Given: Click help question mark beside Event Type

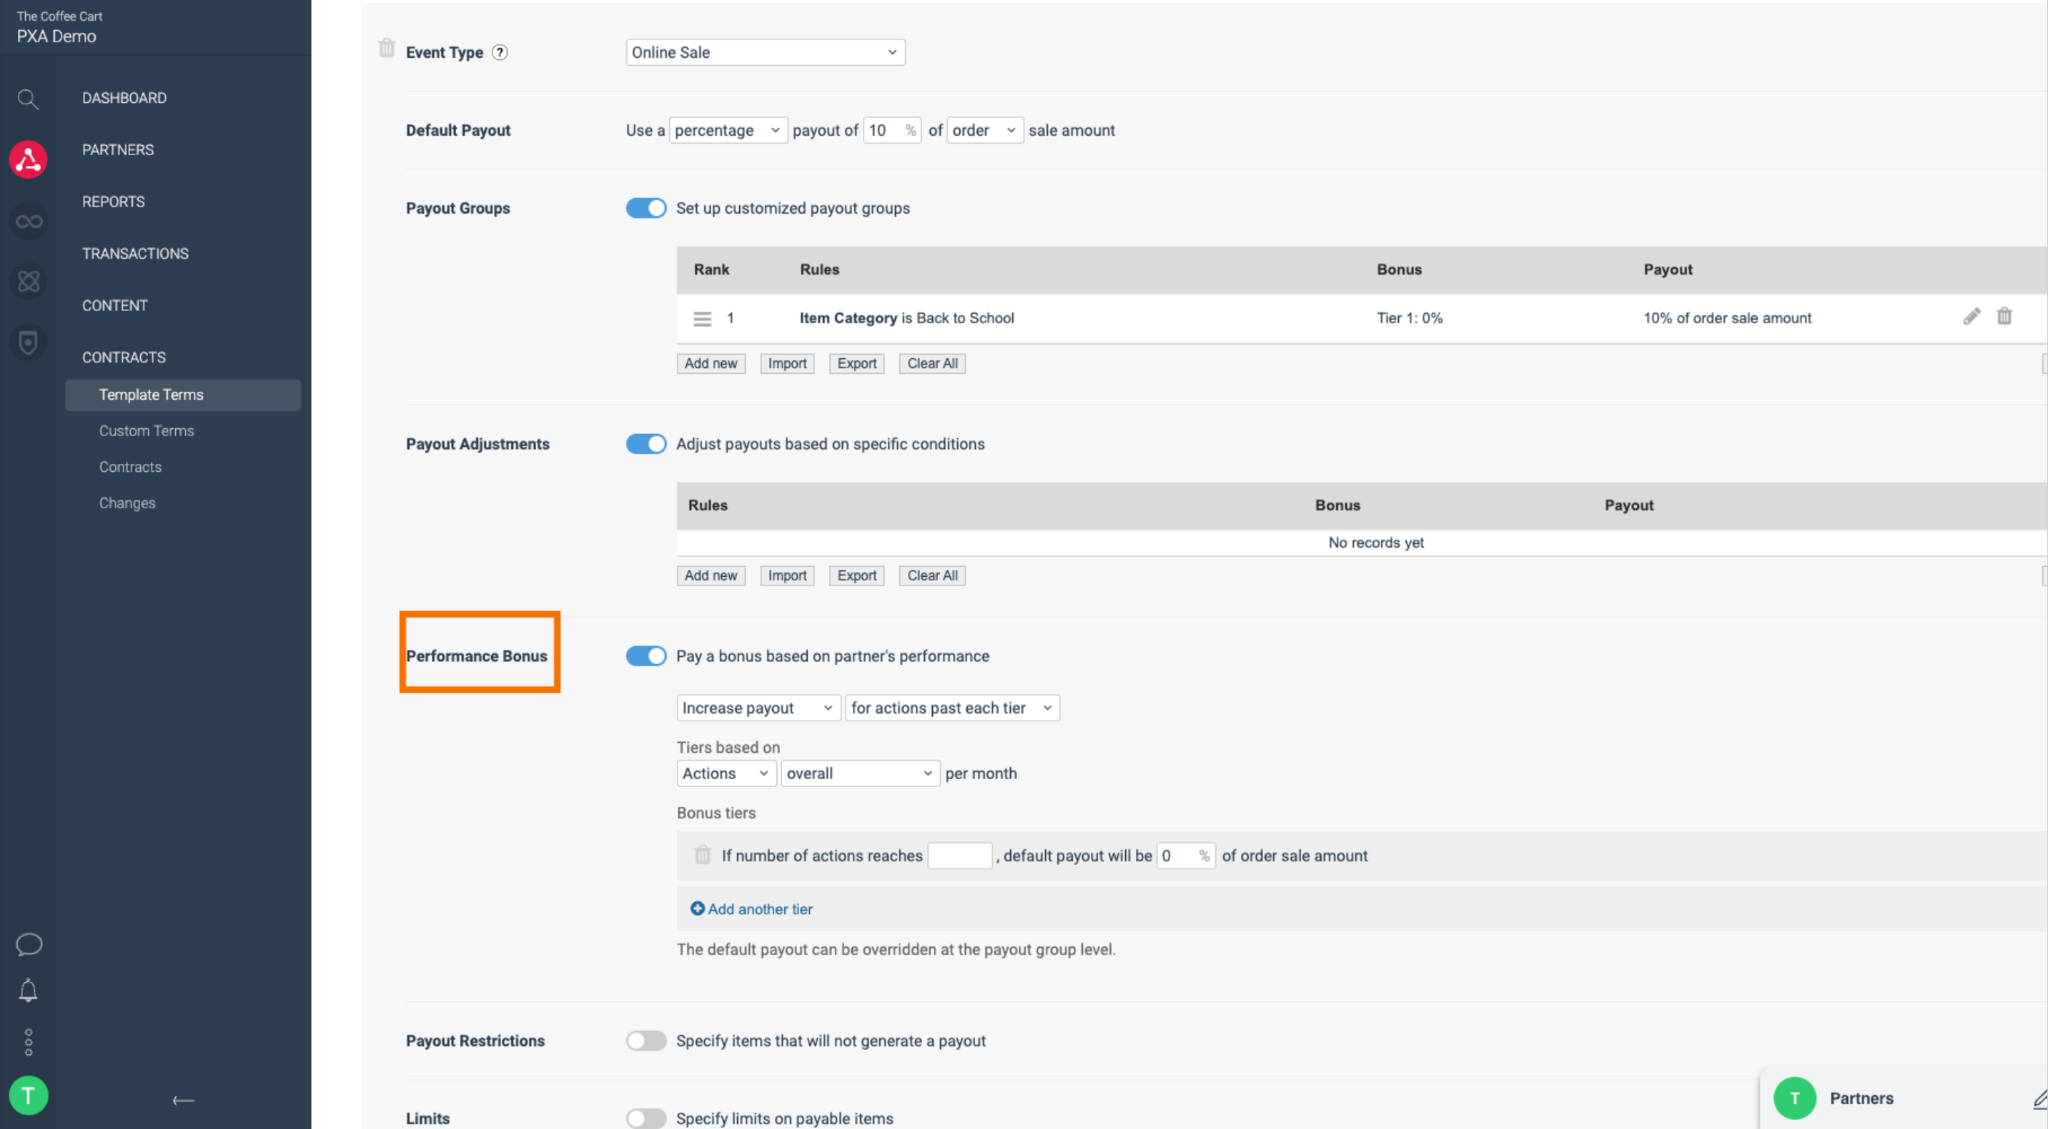Looking at the screenshot, I should (500, 53).
